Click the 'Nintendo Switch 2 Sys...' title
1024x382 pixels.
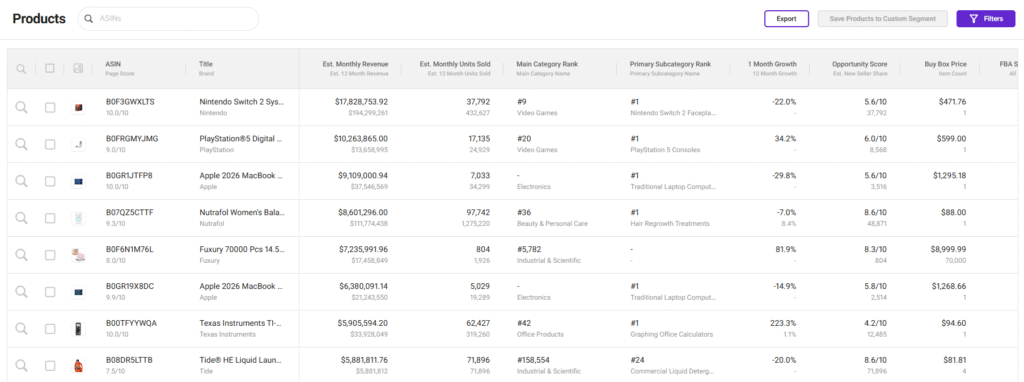242,102
